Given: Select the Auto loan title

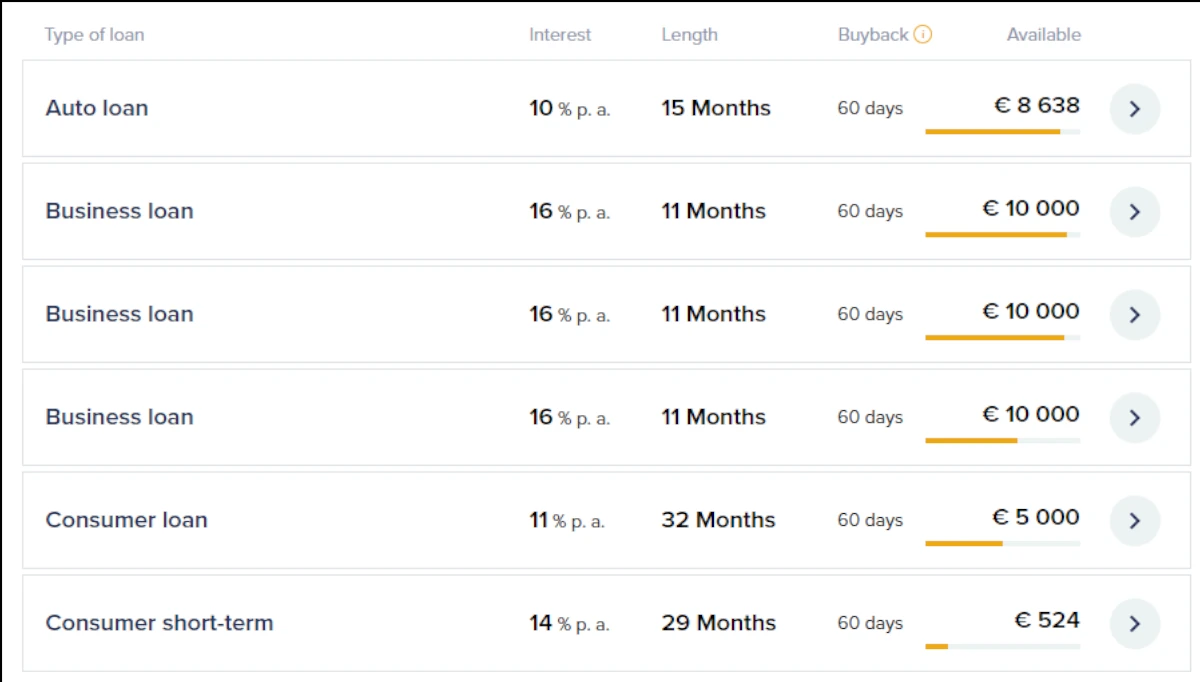Looking at the screenshot, I should pyautogui.click(x=97, y=108).
